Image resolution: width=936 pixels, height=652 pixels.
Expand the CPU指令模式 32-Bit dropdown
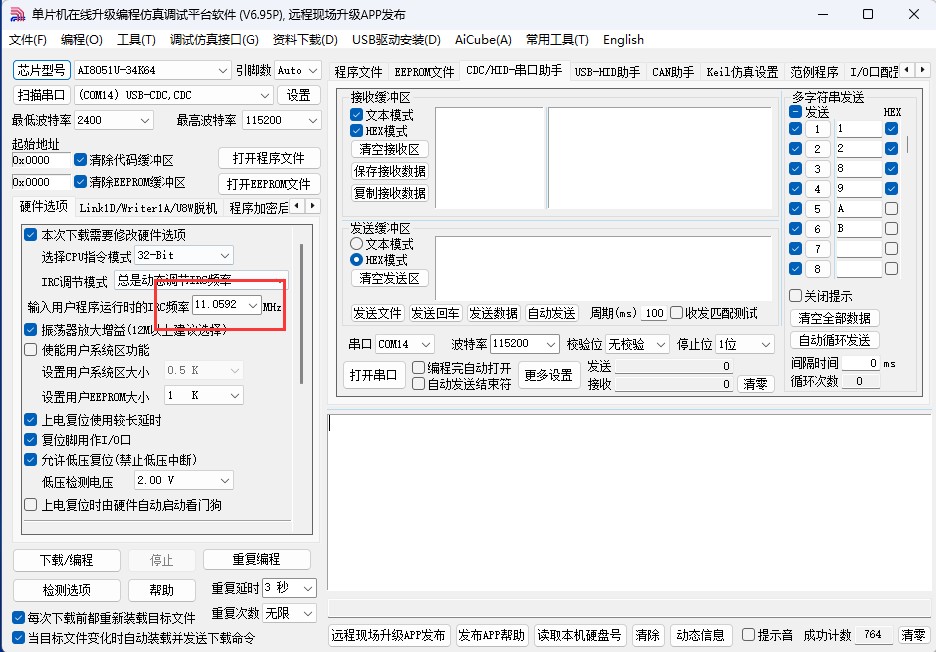pyautogui.click(x=225, y=256)
